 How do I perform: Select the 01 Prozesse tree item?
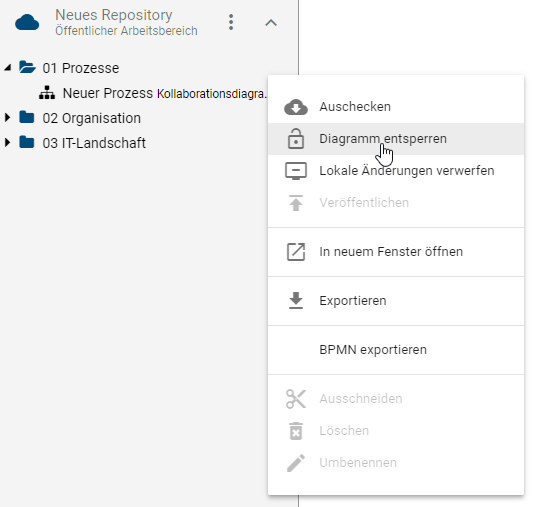pyautogui.click(x=81, y=68)
